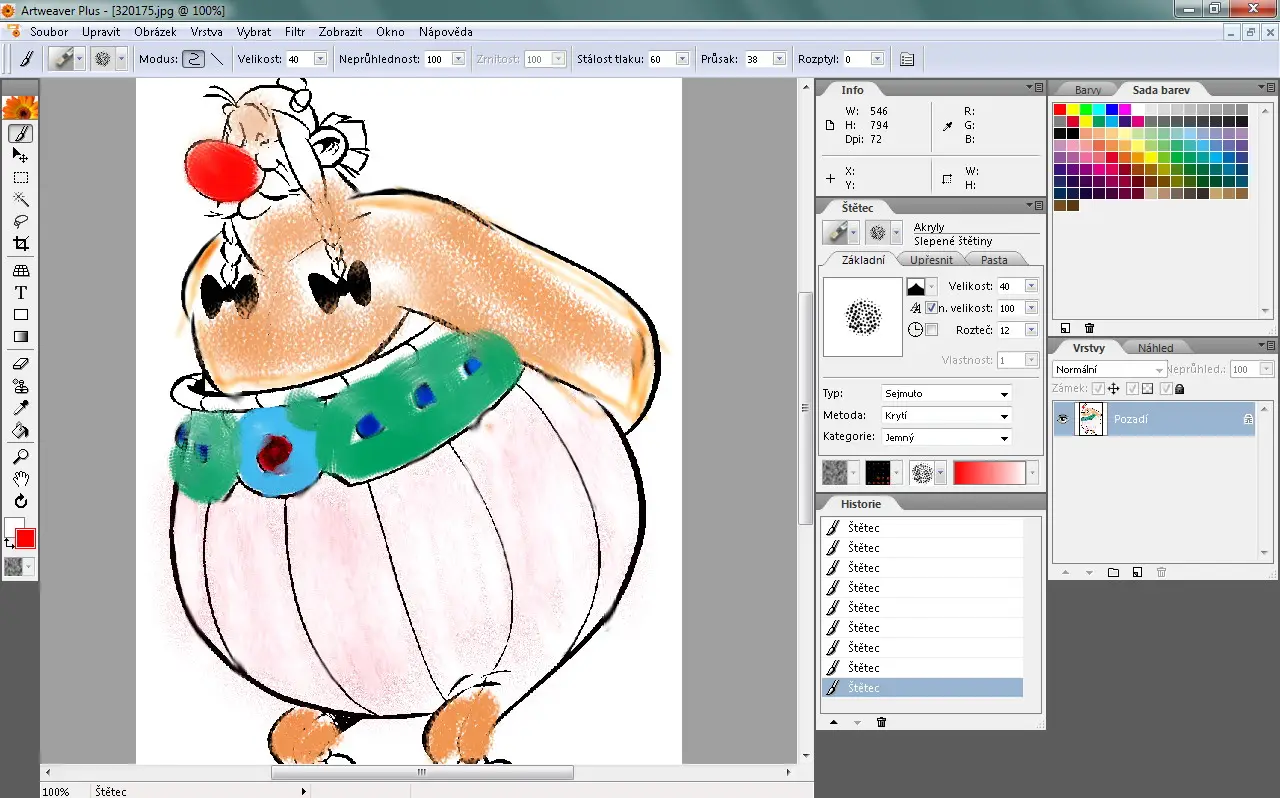Switch to the Pasta brush tab

994,260
